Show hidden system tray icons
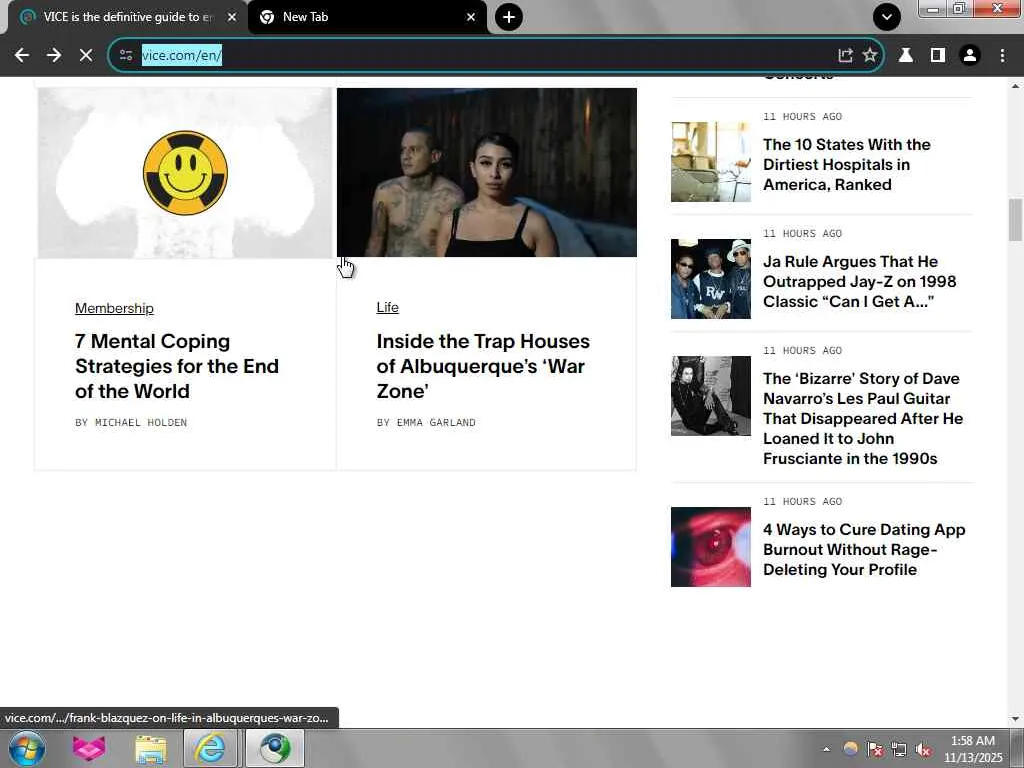The width and height of the screenshot is (1024, 768). pos(826,749)
